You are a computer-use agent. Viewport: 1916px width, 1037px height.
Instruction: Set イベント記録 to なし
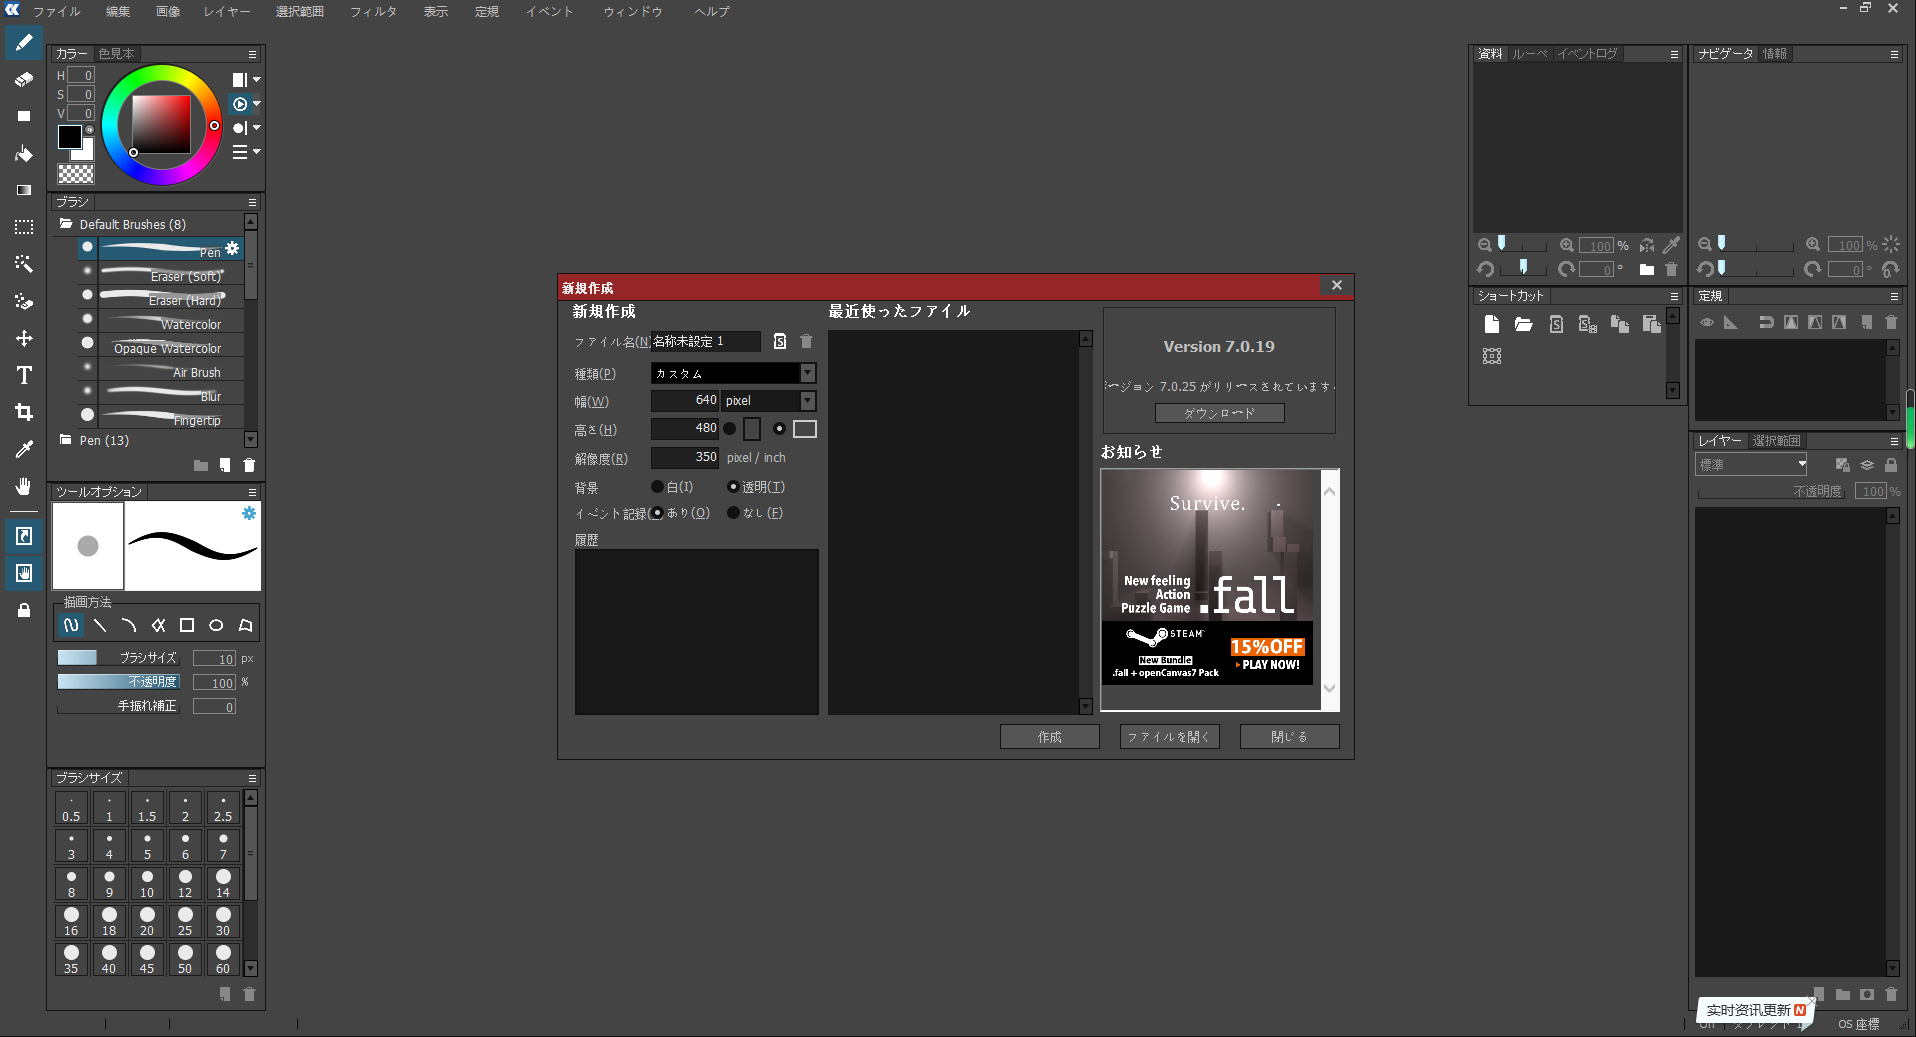(733, 513)
